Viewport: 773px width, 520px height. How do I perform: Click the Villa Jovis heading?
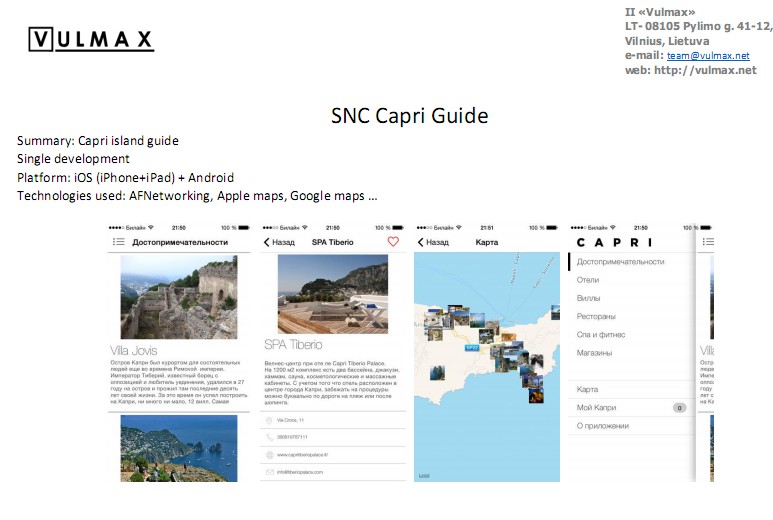(x=134, y=350)
